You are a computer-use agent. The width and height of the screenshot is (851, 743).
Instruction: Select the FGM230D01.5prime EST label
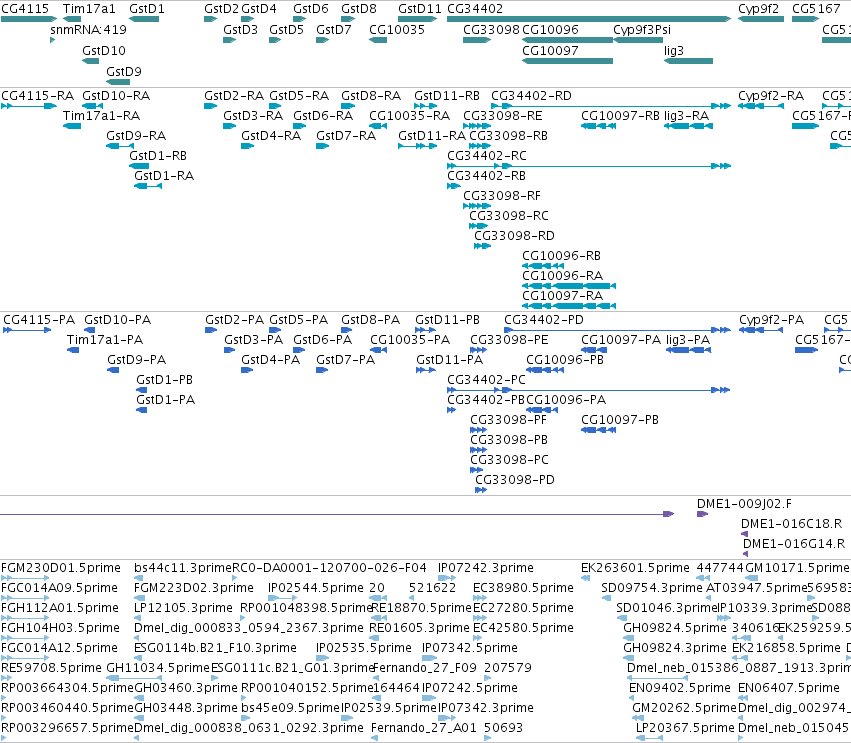(x=61, y=568)
